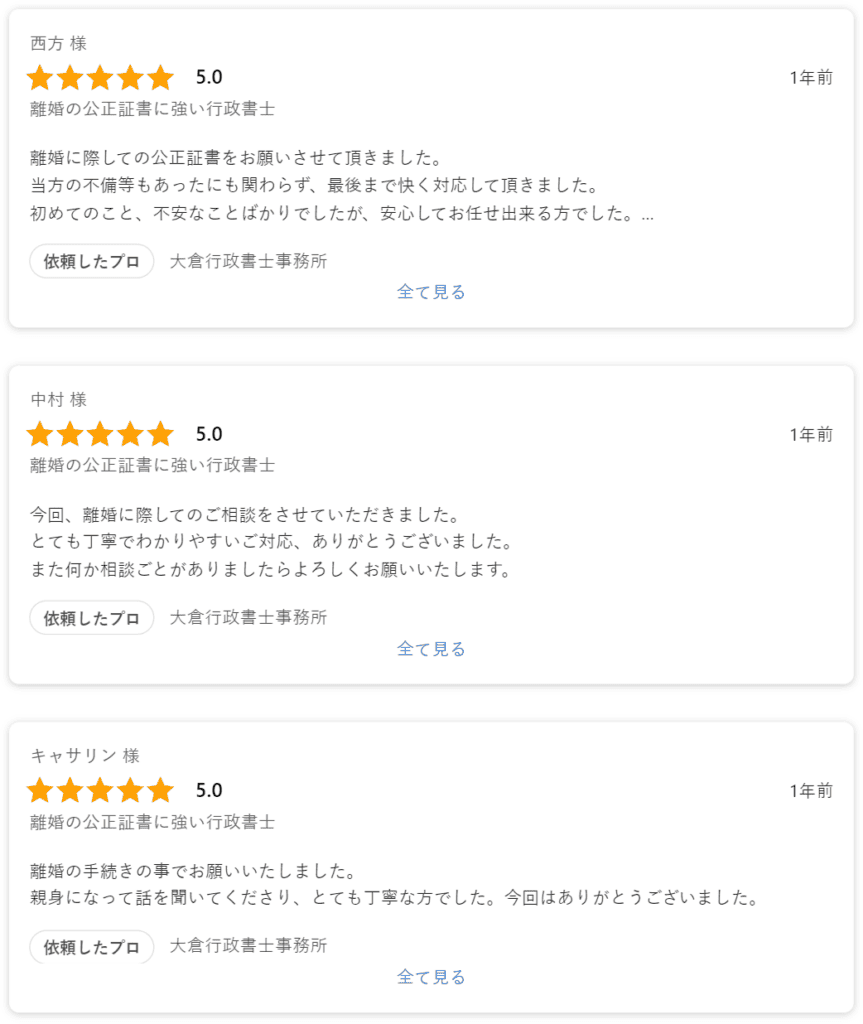
Task: Click third star in 中村 様 review
Action: click(100, 434)
